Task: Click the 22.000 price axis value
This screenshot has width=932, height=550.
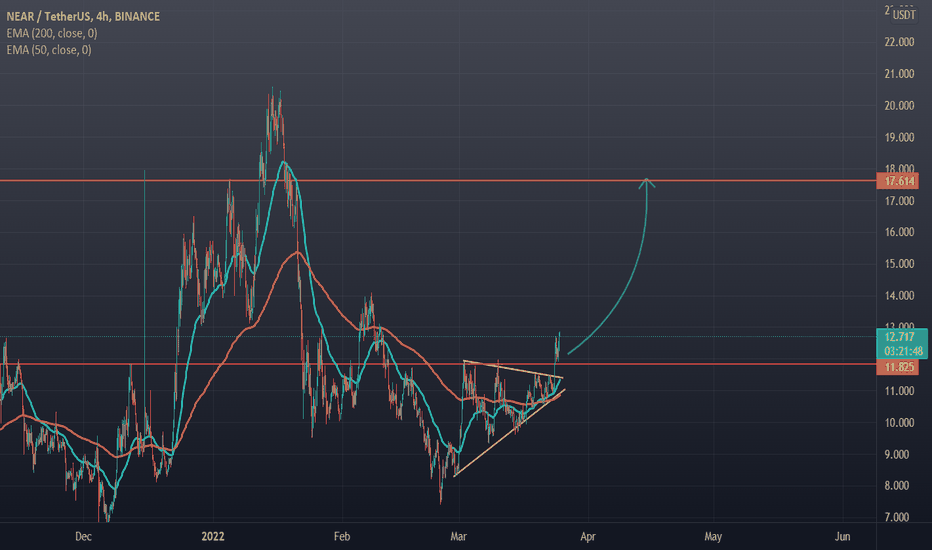Action: (x=899, y=42)
